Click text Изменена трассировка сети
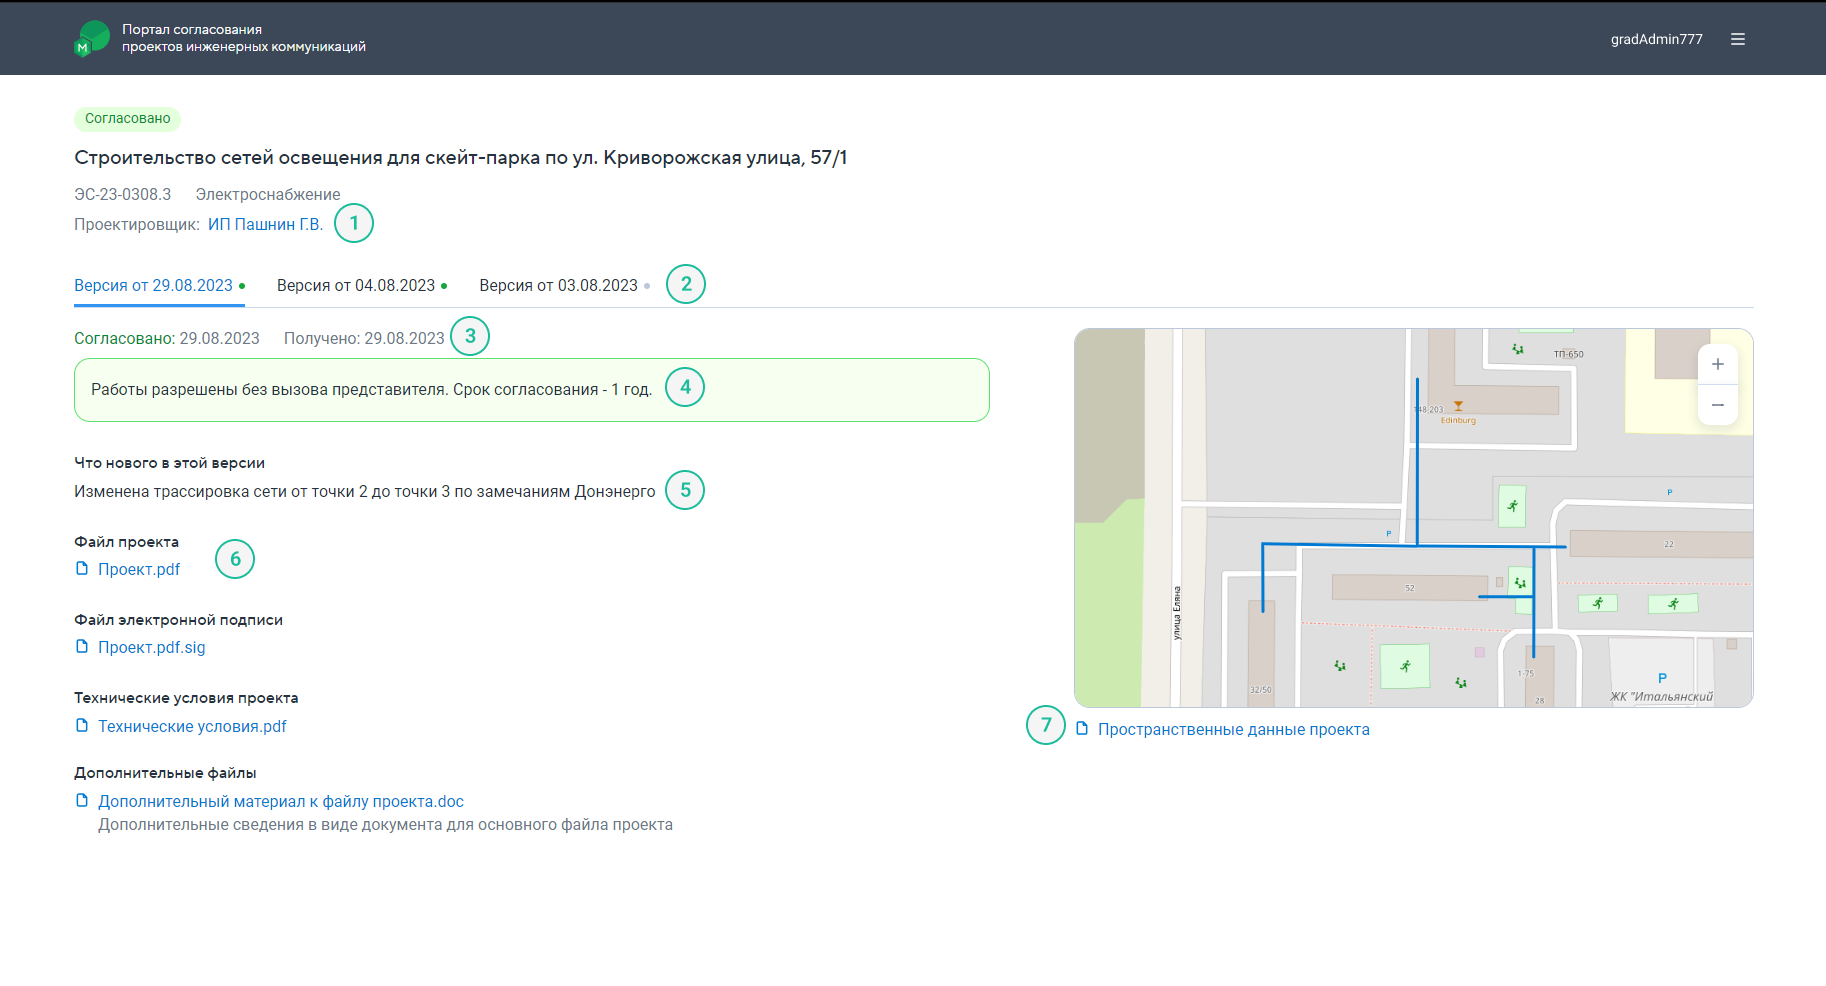1826x986 pixels. click(x=365, y=491)
